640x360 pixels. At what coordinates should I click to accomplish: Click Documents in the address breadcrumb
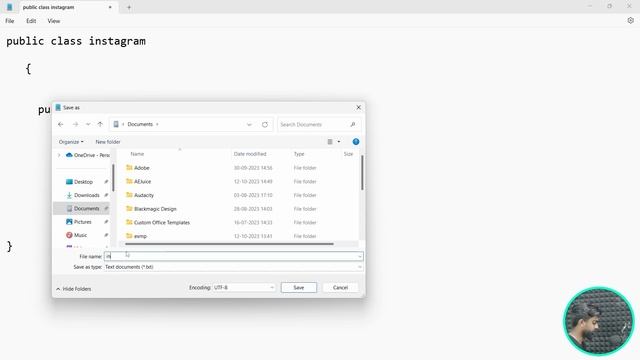point(140,124)
